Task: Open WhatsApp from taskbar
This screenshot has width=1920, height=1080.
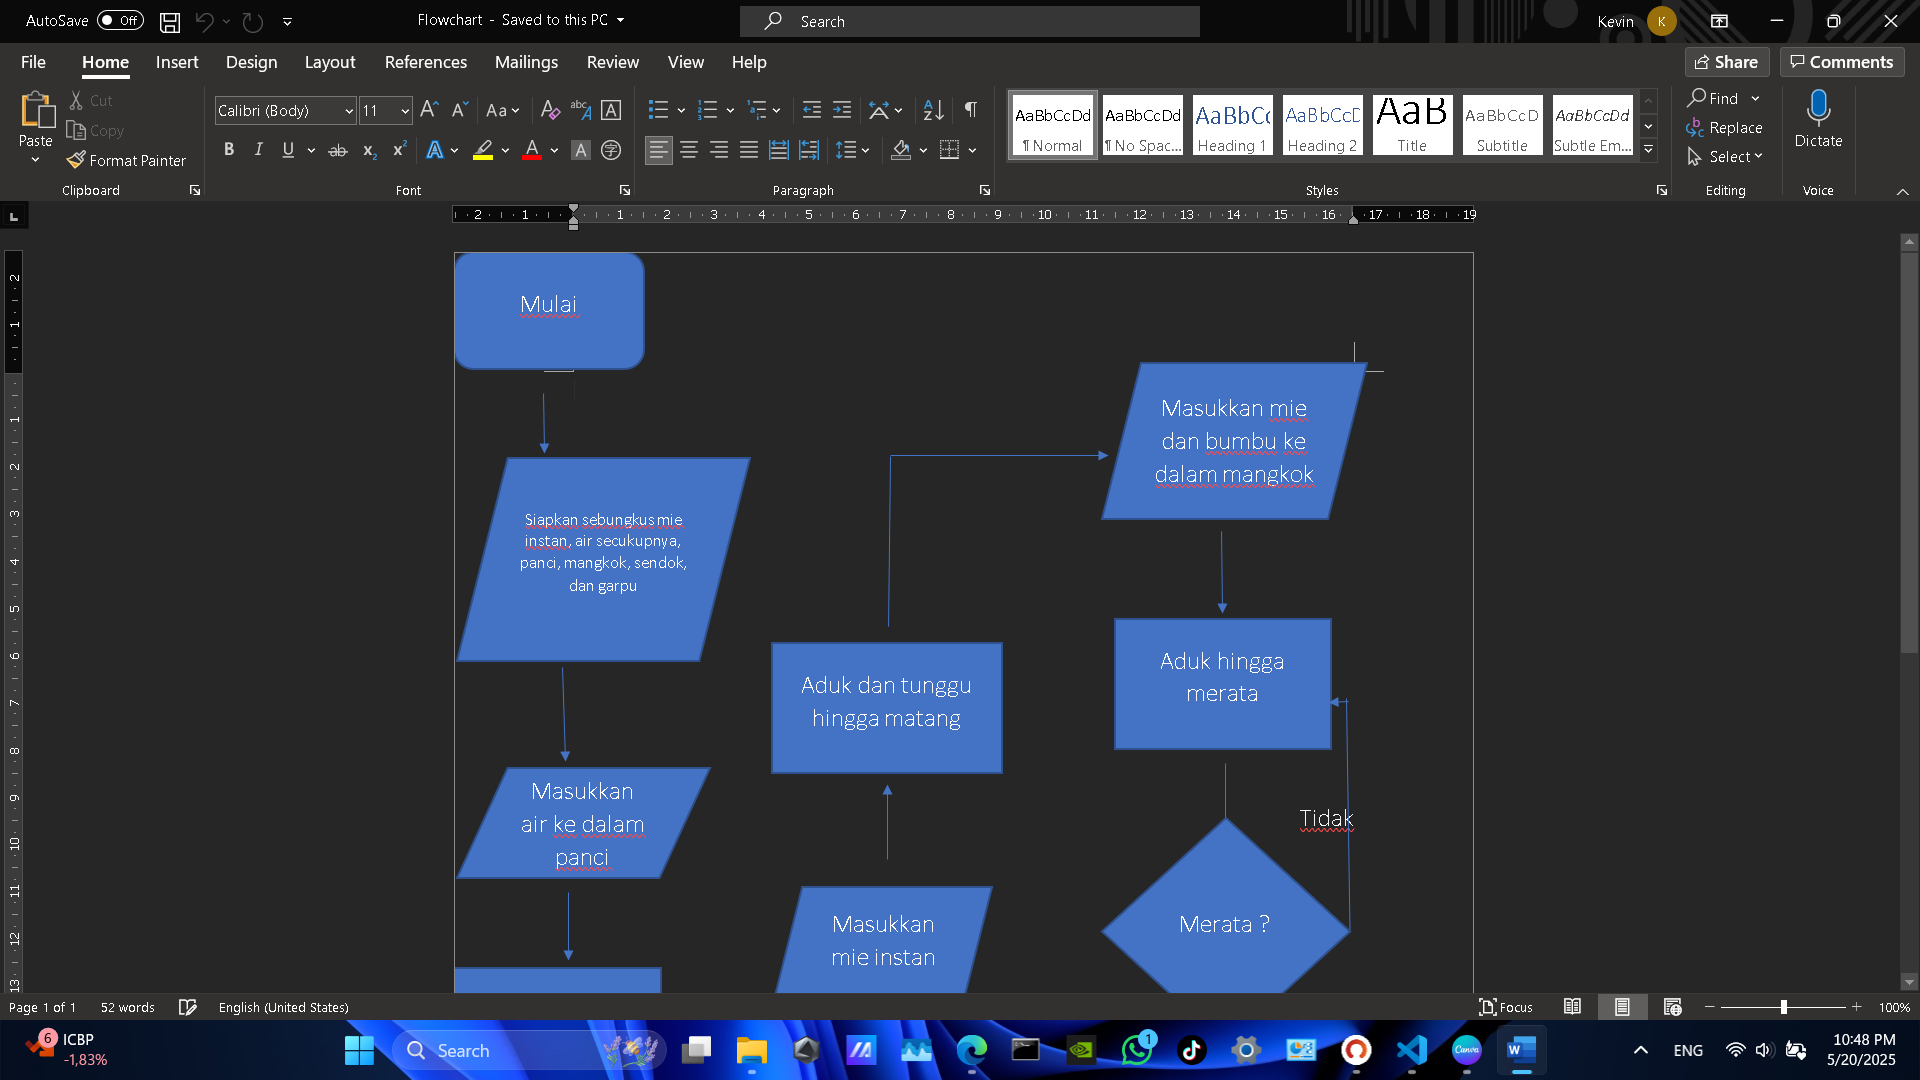Action: click(x=1137, y=1050)
